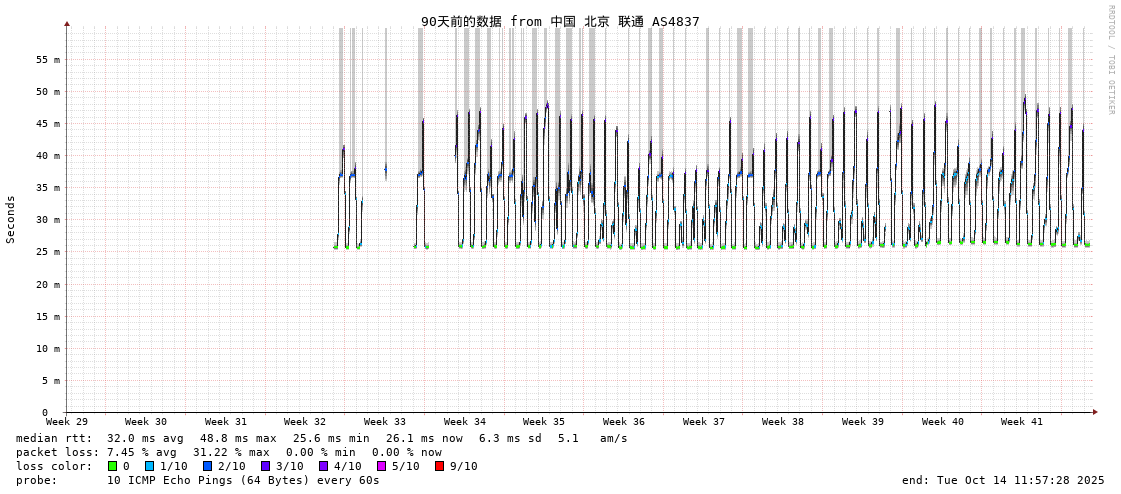Select the blue 2/10 loss color swatch
The width and height of the screenshot is (1121, 494).
[x=207, y=466]
